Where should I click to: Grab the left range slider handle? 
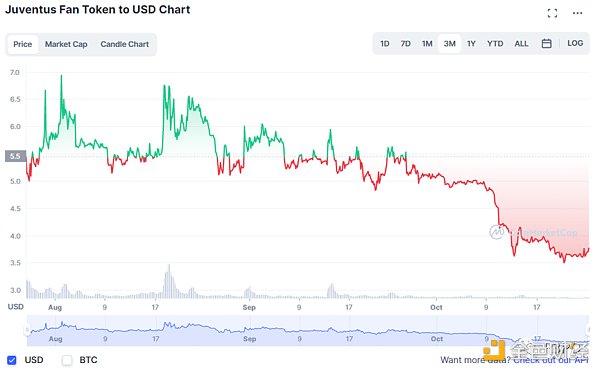(27, 330)
